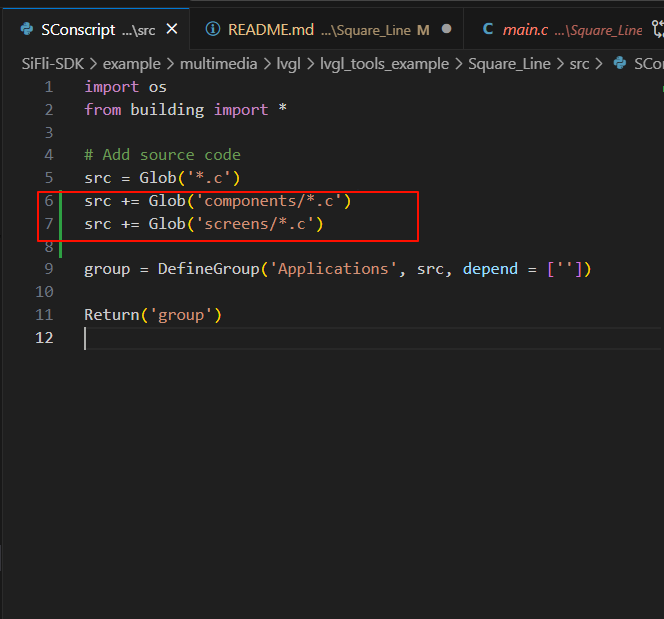Place cursor in Return('group') statement
The height and width of the screenshot is (619, 664).
click(x=152, y=315)
